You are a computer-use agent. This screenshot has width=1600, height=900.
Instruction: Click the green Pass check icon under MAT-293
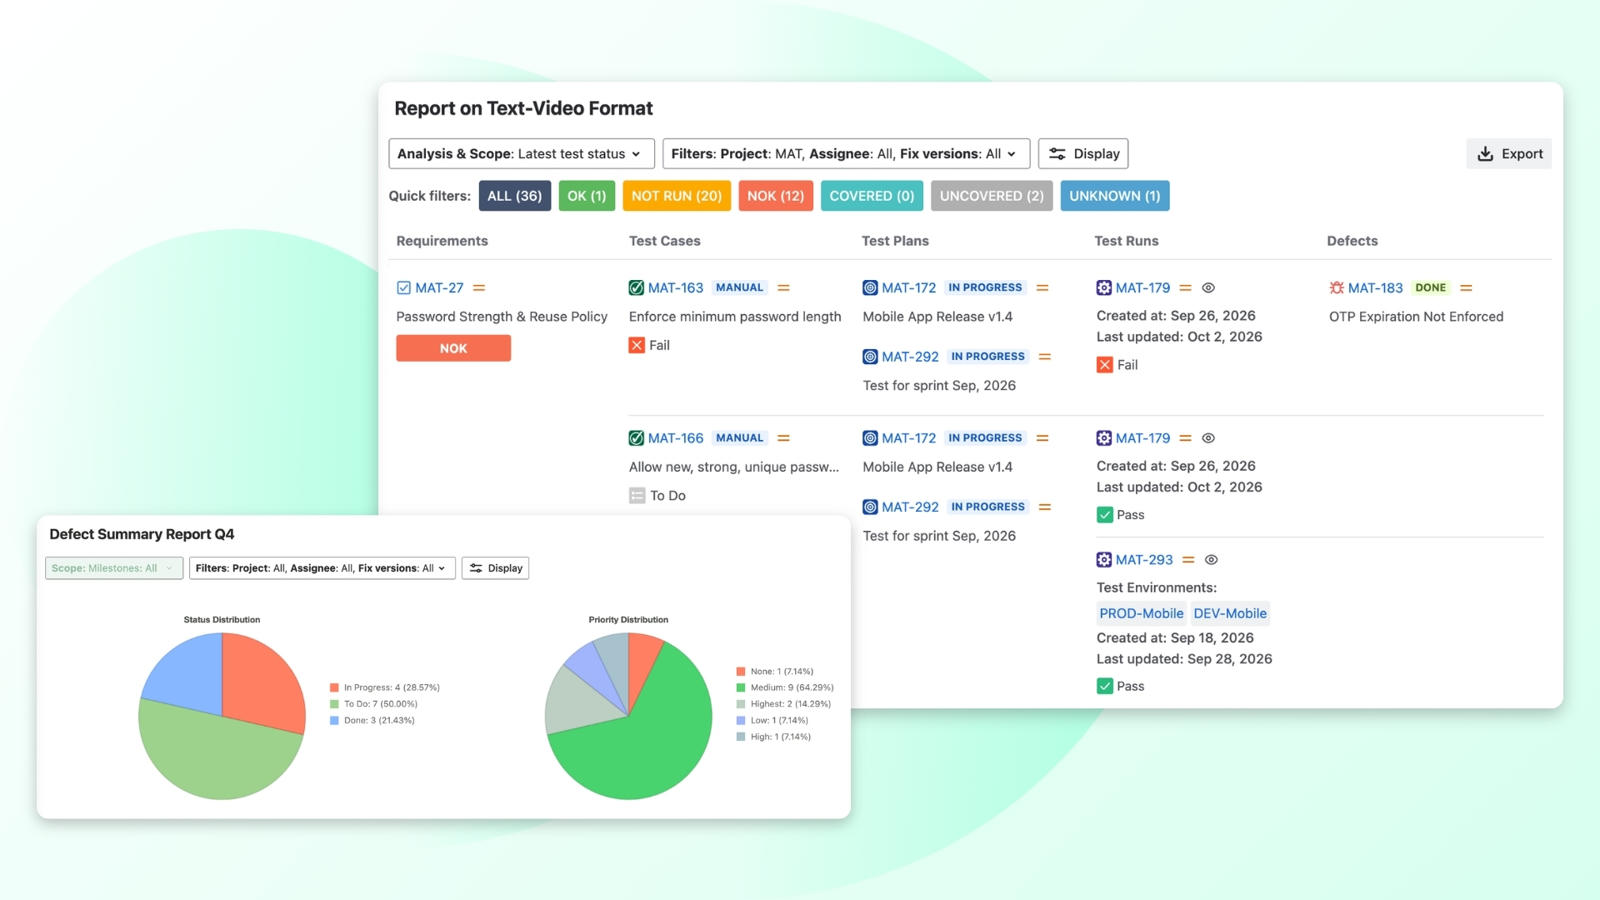pyautogui.click(x=1105, y=686)
